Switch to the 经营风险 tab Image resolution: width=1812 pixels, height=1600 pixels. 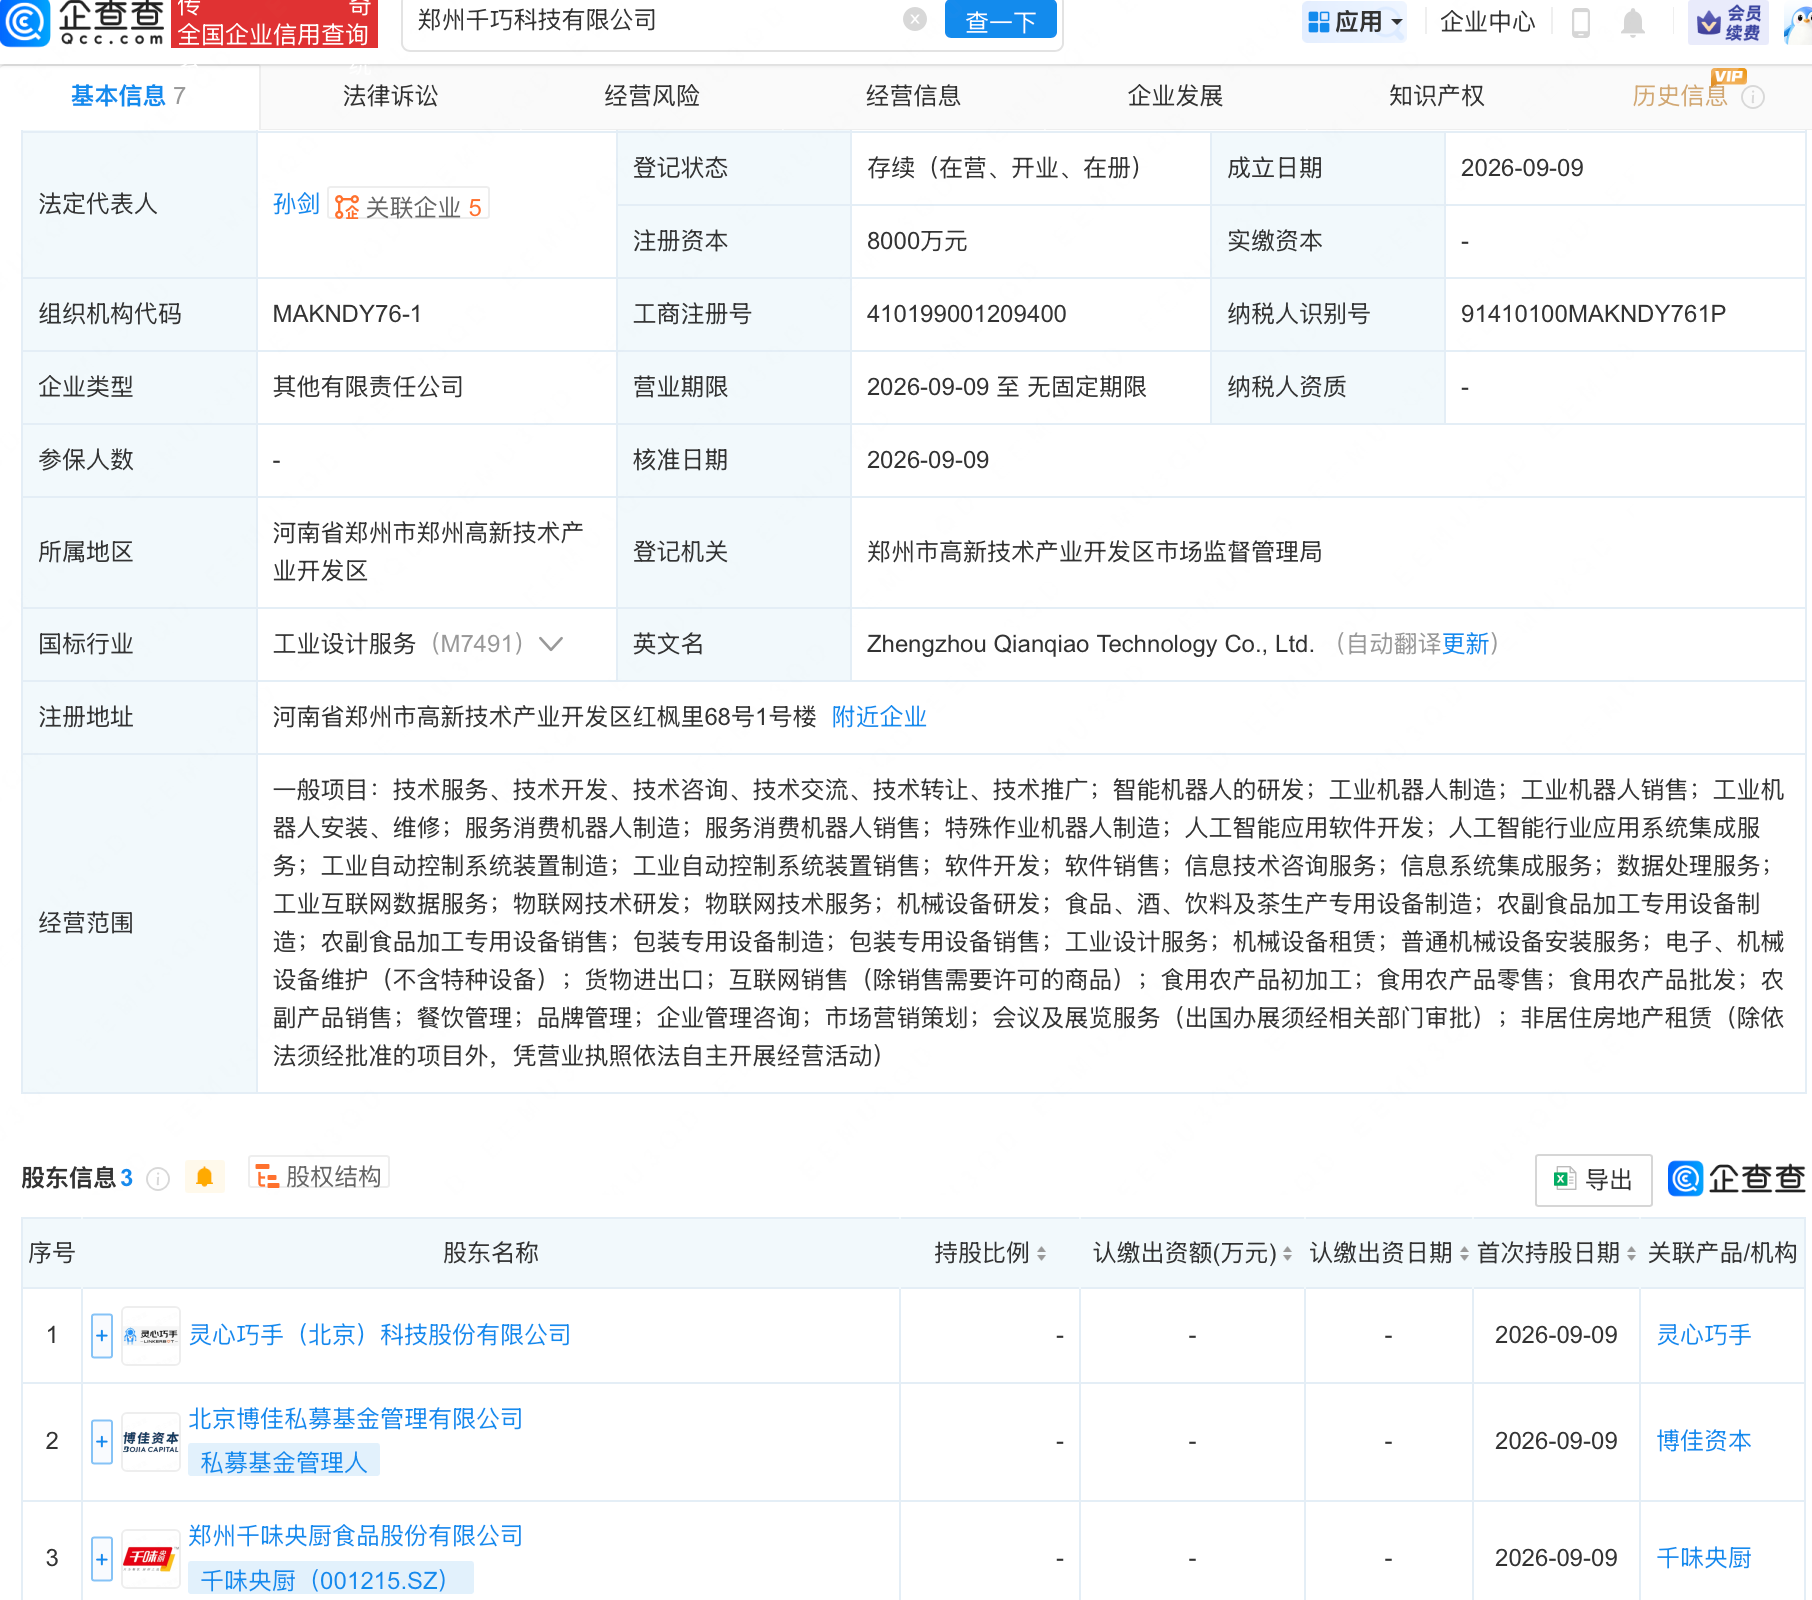click(x=652, y=96)
